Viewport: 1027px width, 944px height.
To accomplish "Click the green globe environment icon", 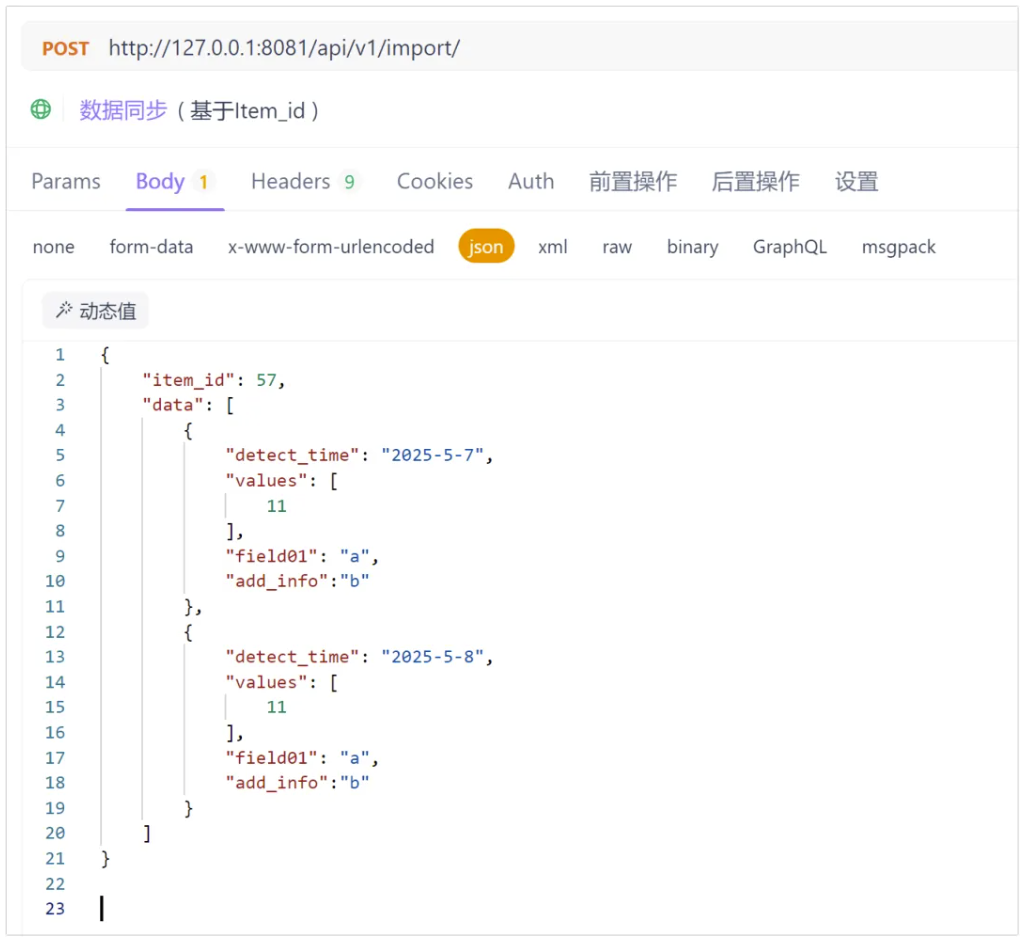I will click(x=41, y=110).
